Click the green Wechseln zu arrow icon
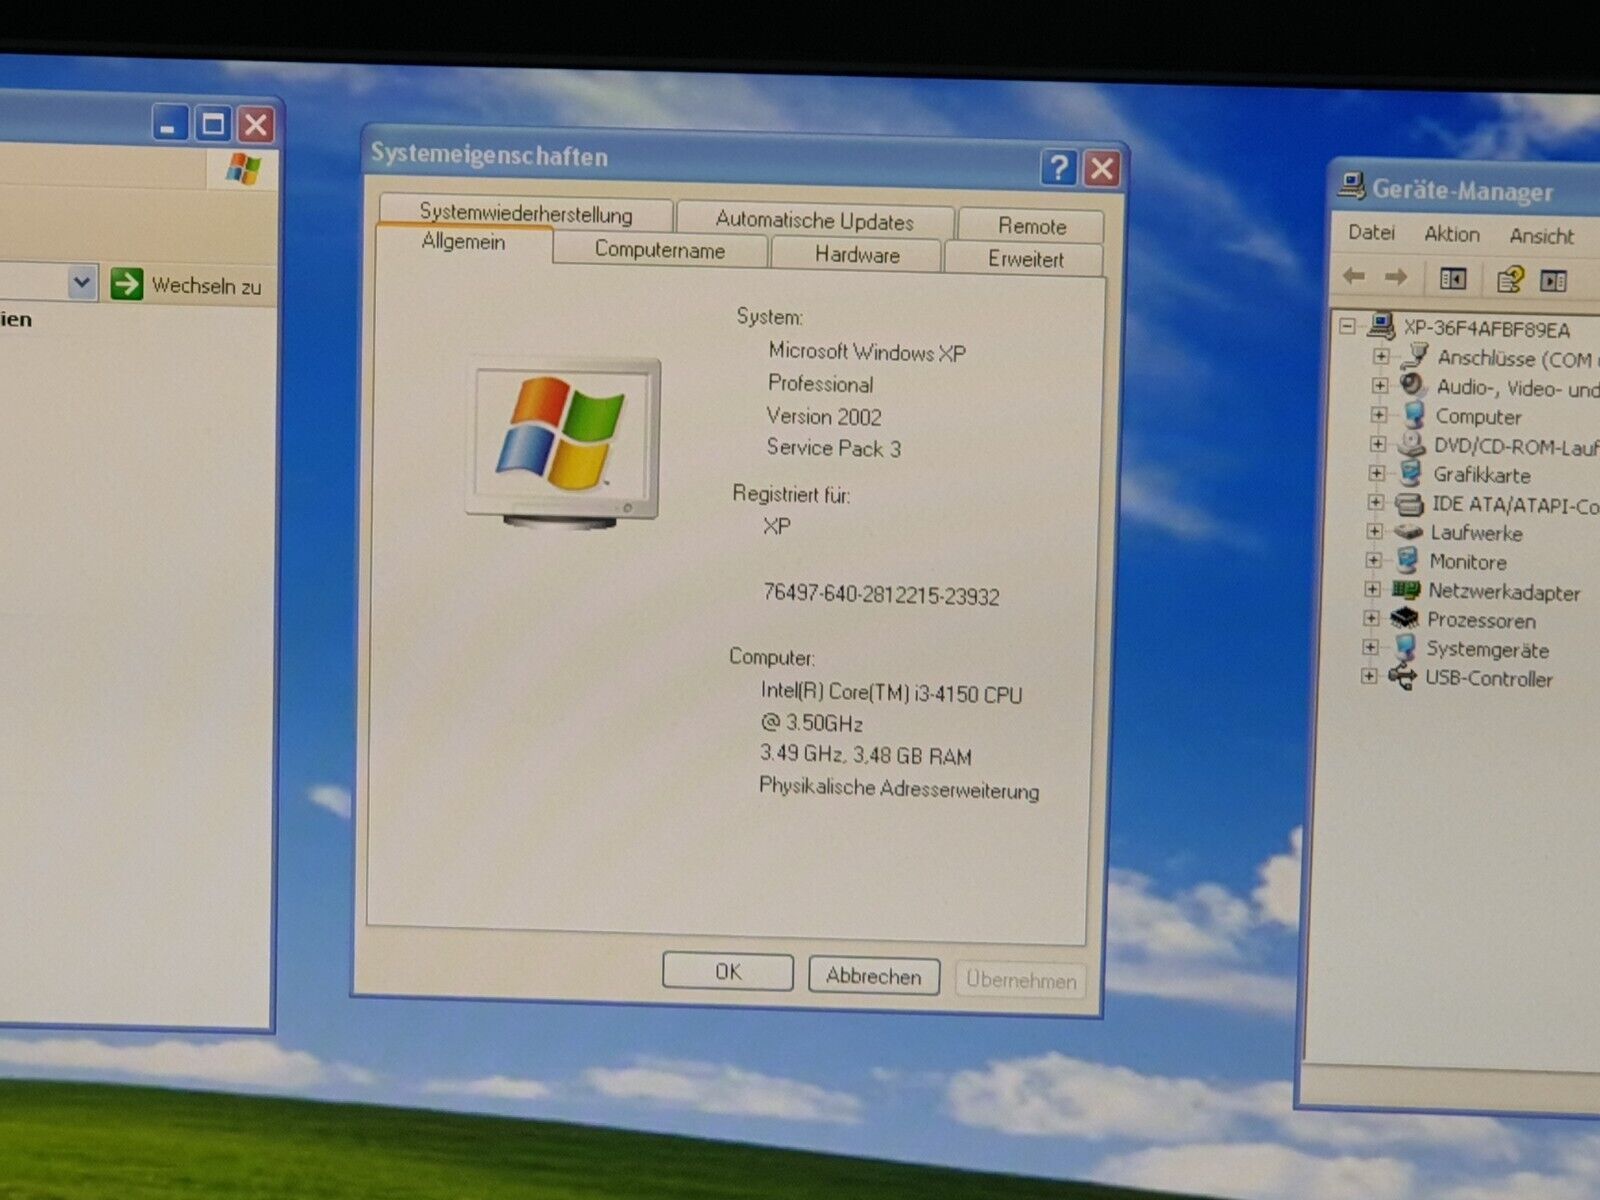The width and height of the screenshot is (1600, 1200). 127,284
